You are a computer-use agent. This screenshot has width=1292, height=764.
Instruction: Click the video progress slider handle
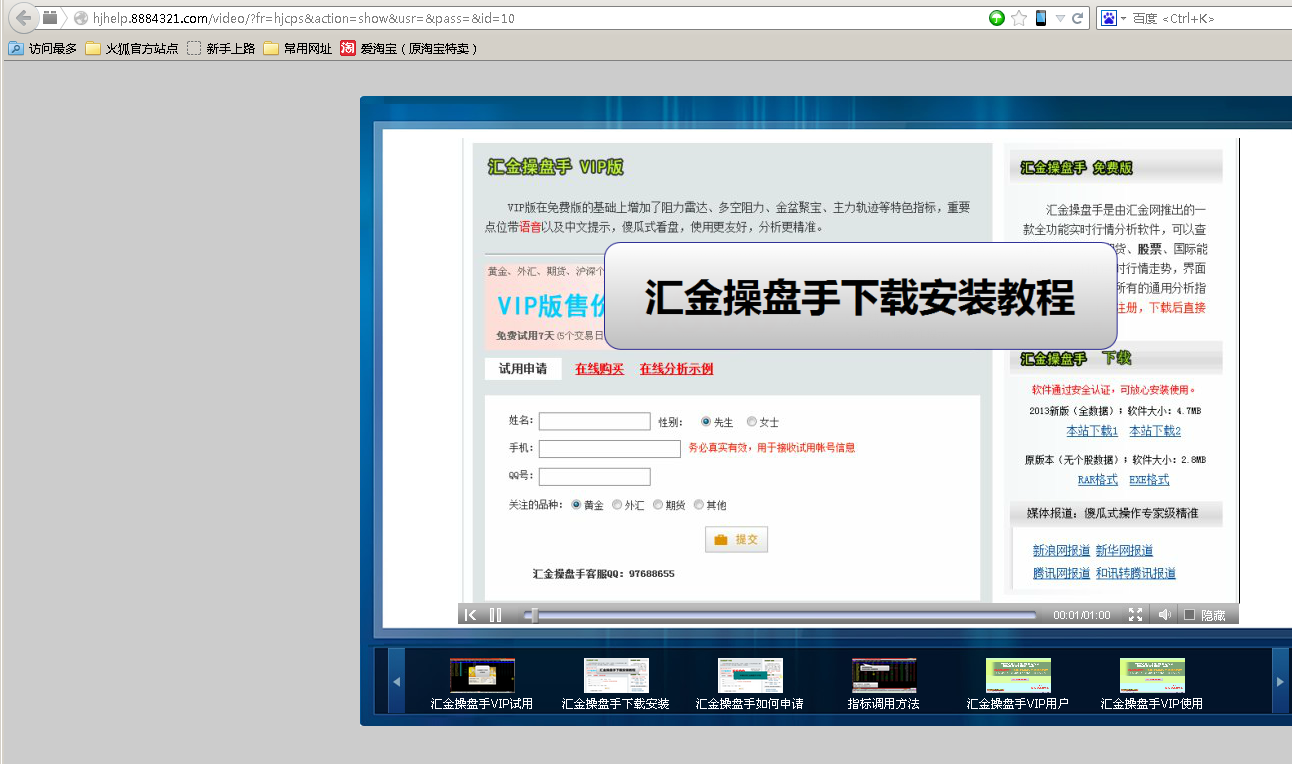534,615
